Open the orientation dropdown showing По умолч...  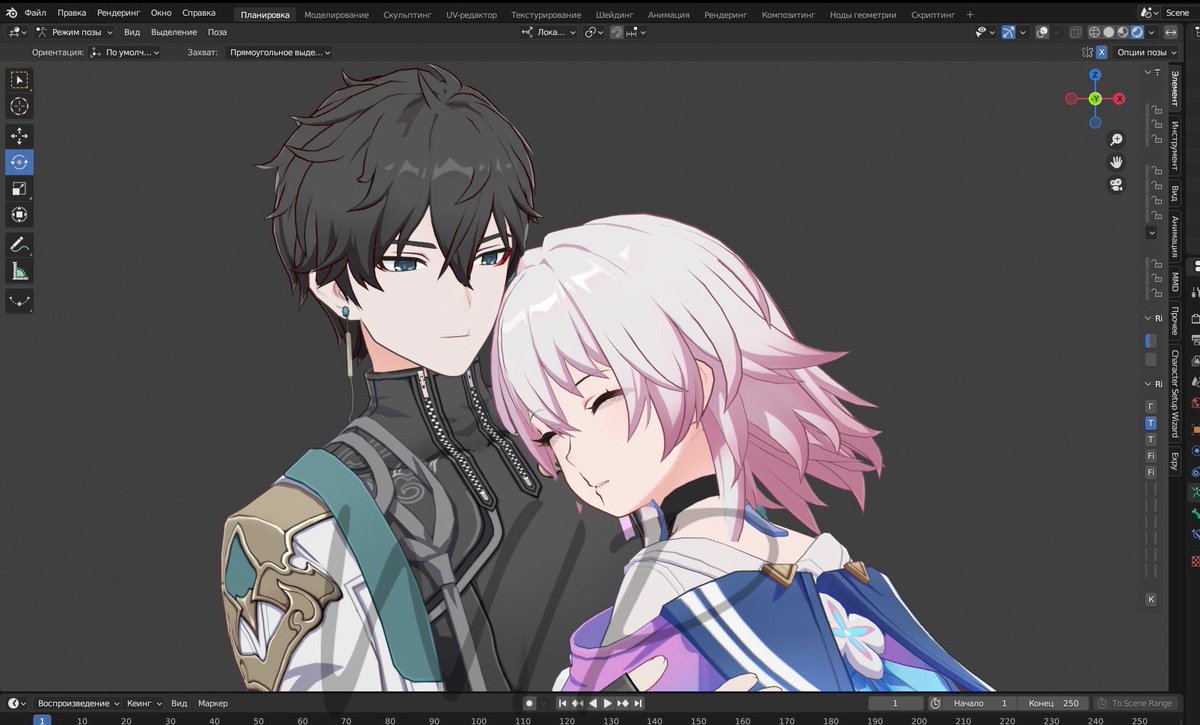[125, 52]
